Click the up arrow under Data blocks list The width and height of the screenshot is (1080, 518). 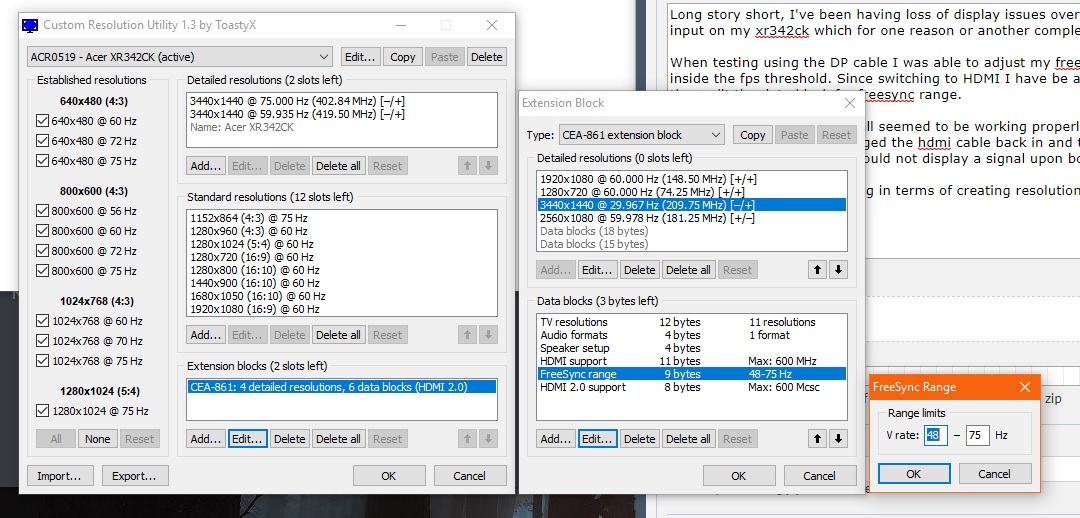819,438
